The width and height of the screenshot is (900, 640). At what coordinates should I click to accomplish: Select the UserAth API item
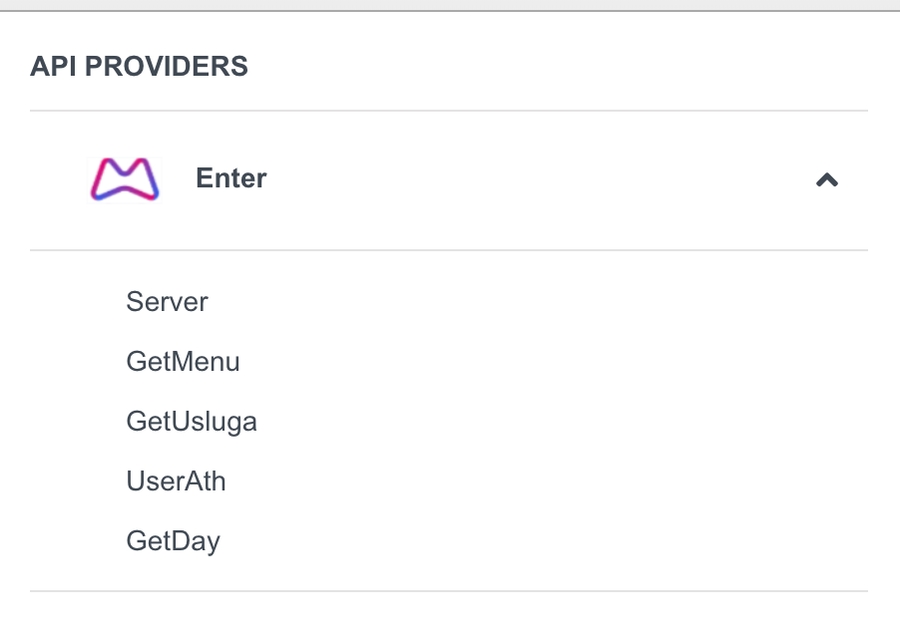[x=176, y=481]
